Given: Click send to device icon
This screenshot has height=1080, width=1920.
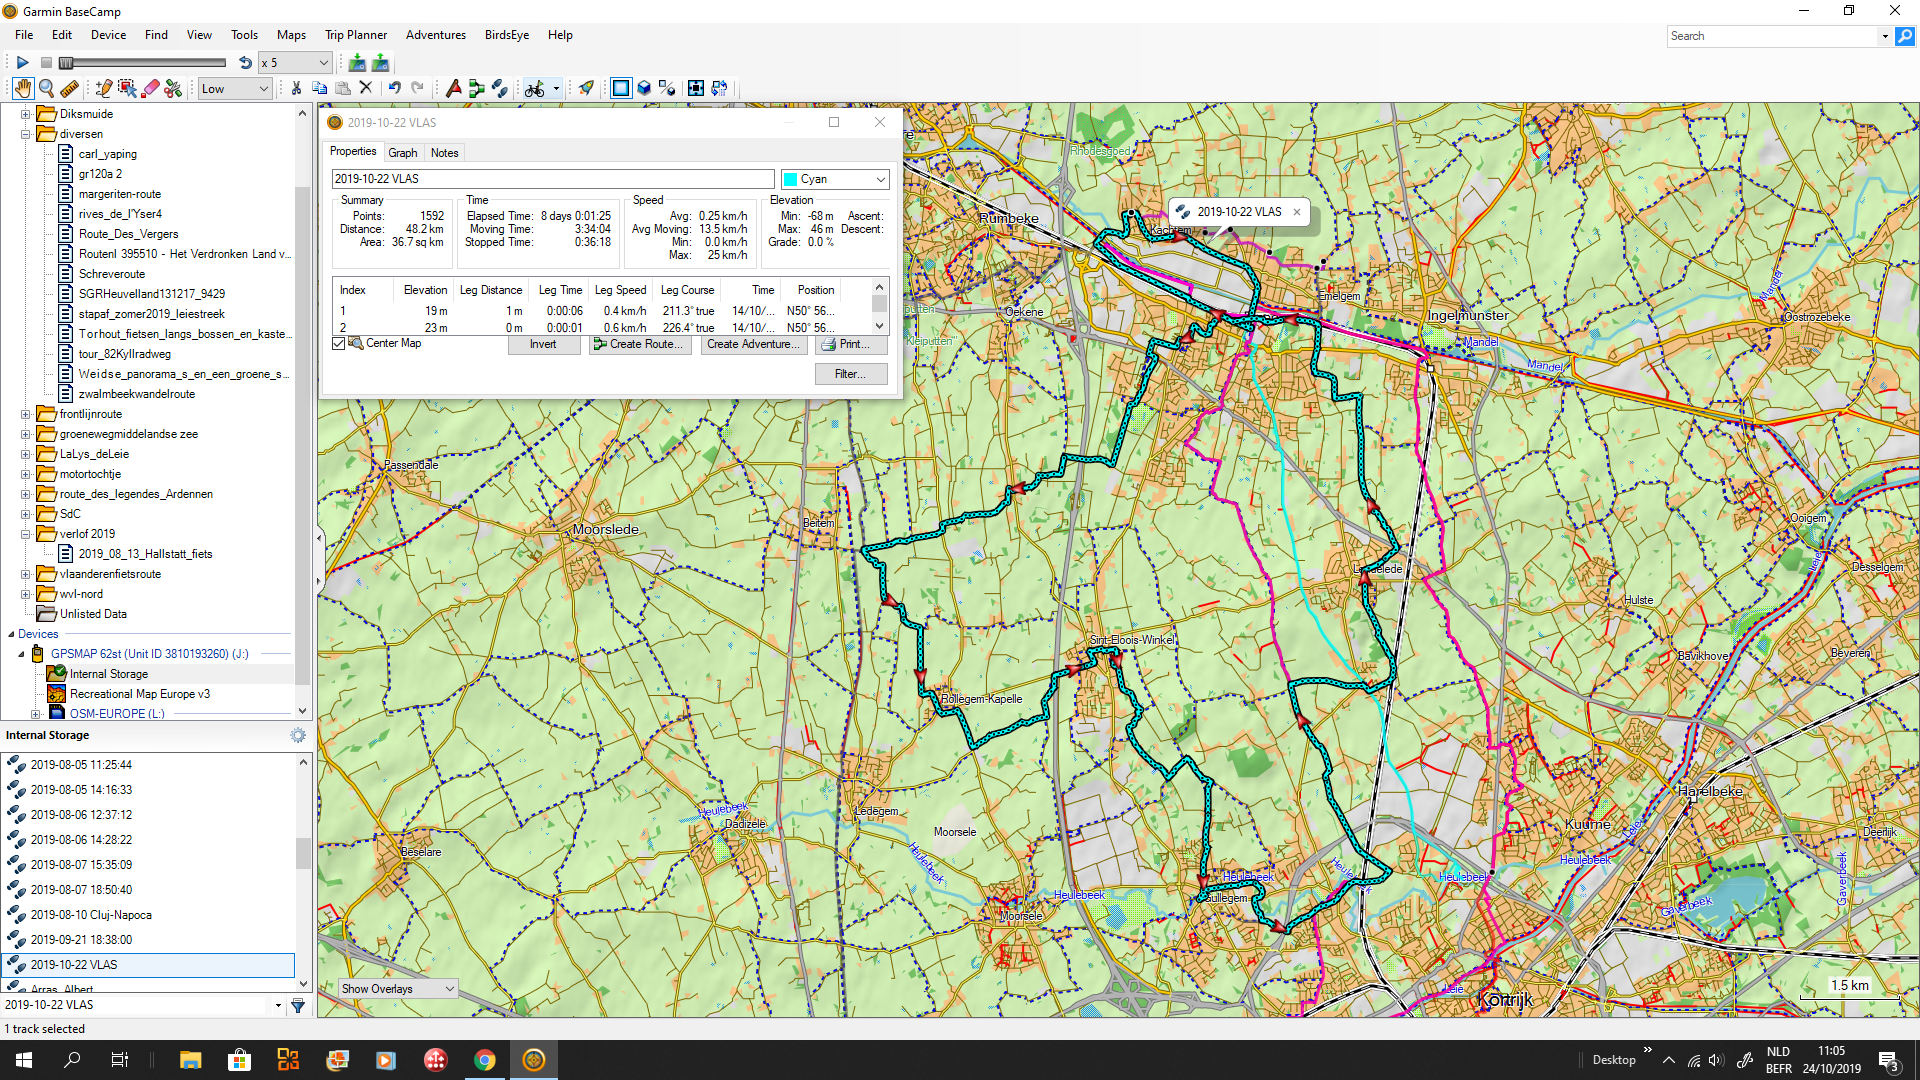Looking at the screenshot, I should [x=381, y=62].
